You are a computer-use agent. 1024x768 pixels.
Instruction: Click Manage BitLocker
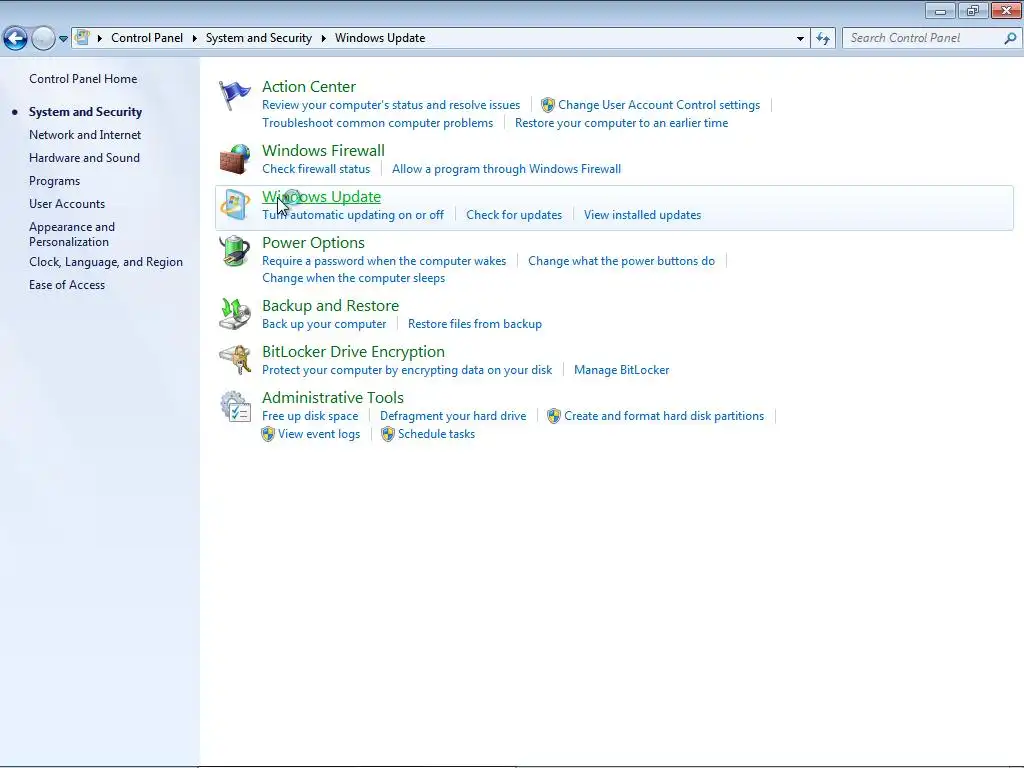[621, 370]
